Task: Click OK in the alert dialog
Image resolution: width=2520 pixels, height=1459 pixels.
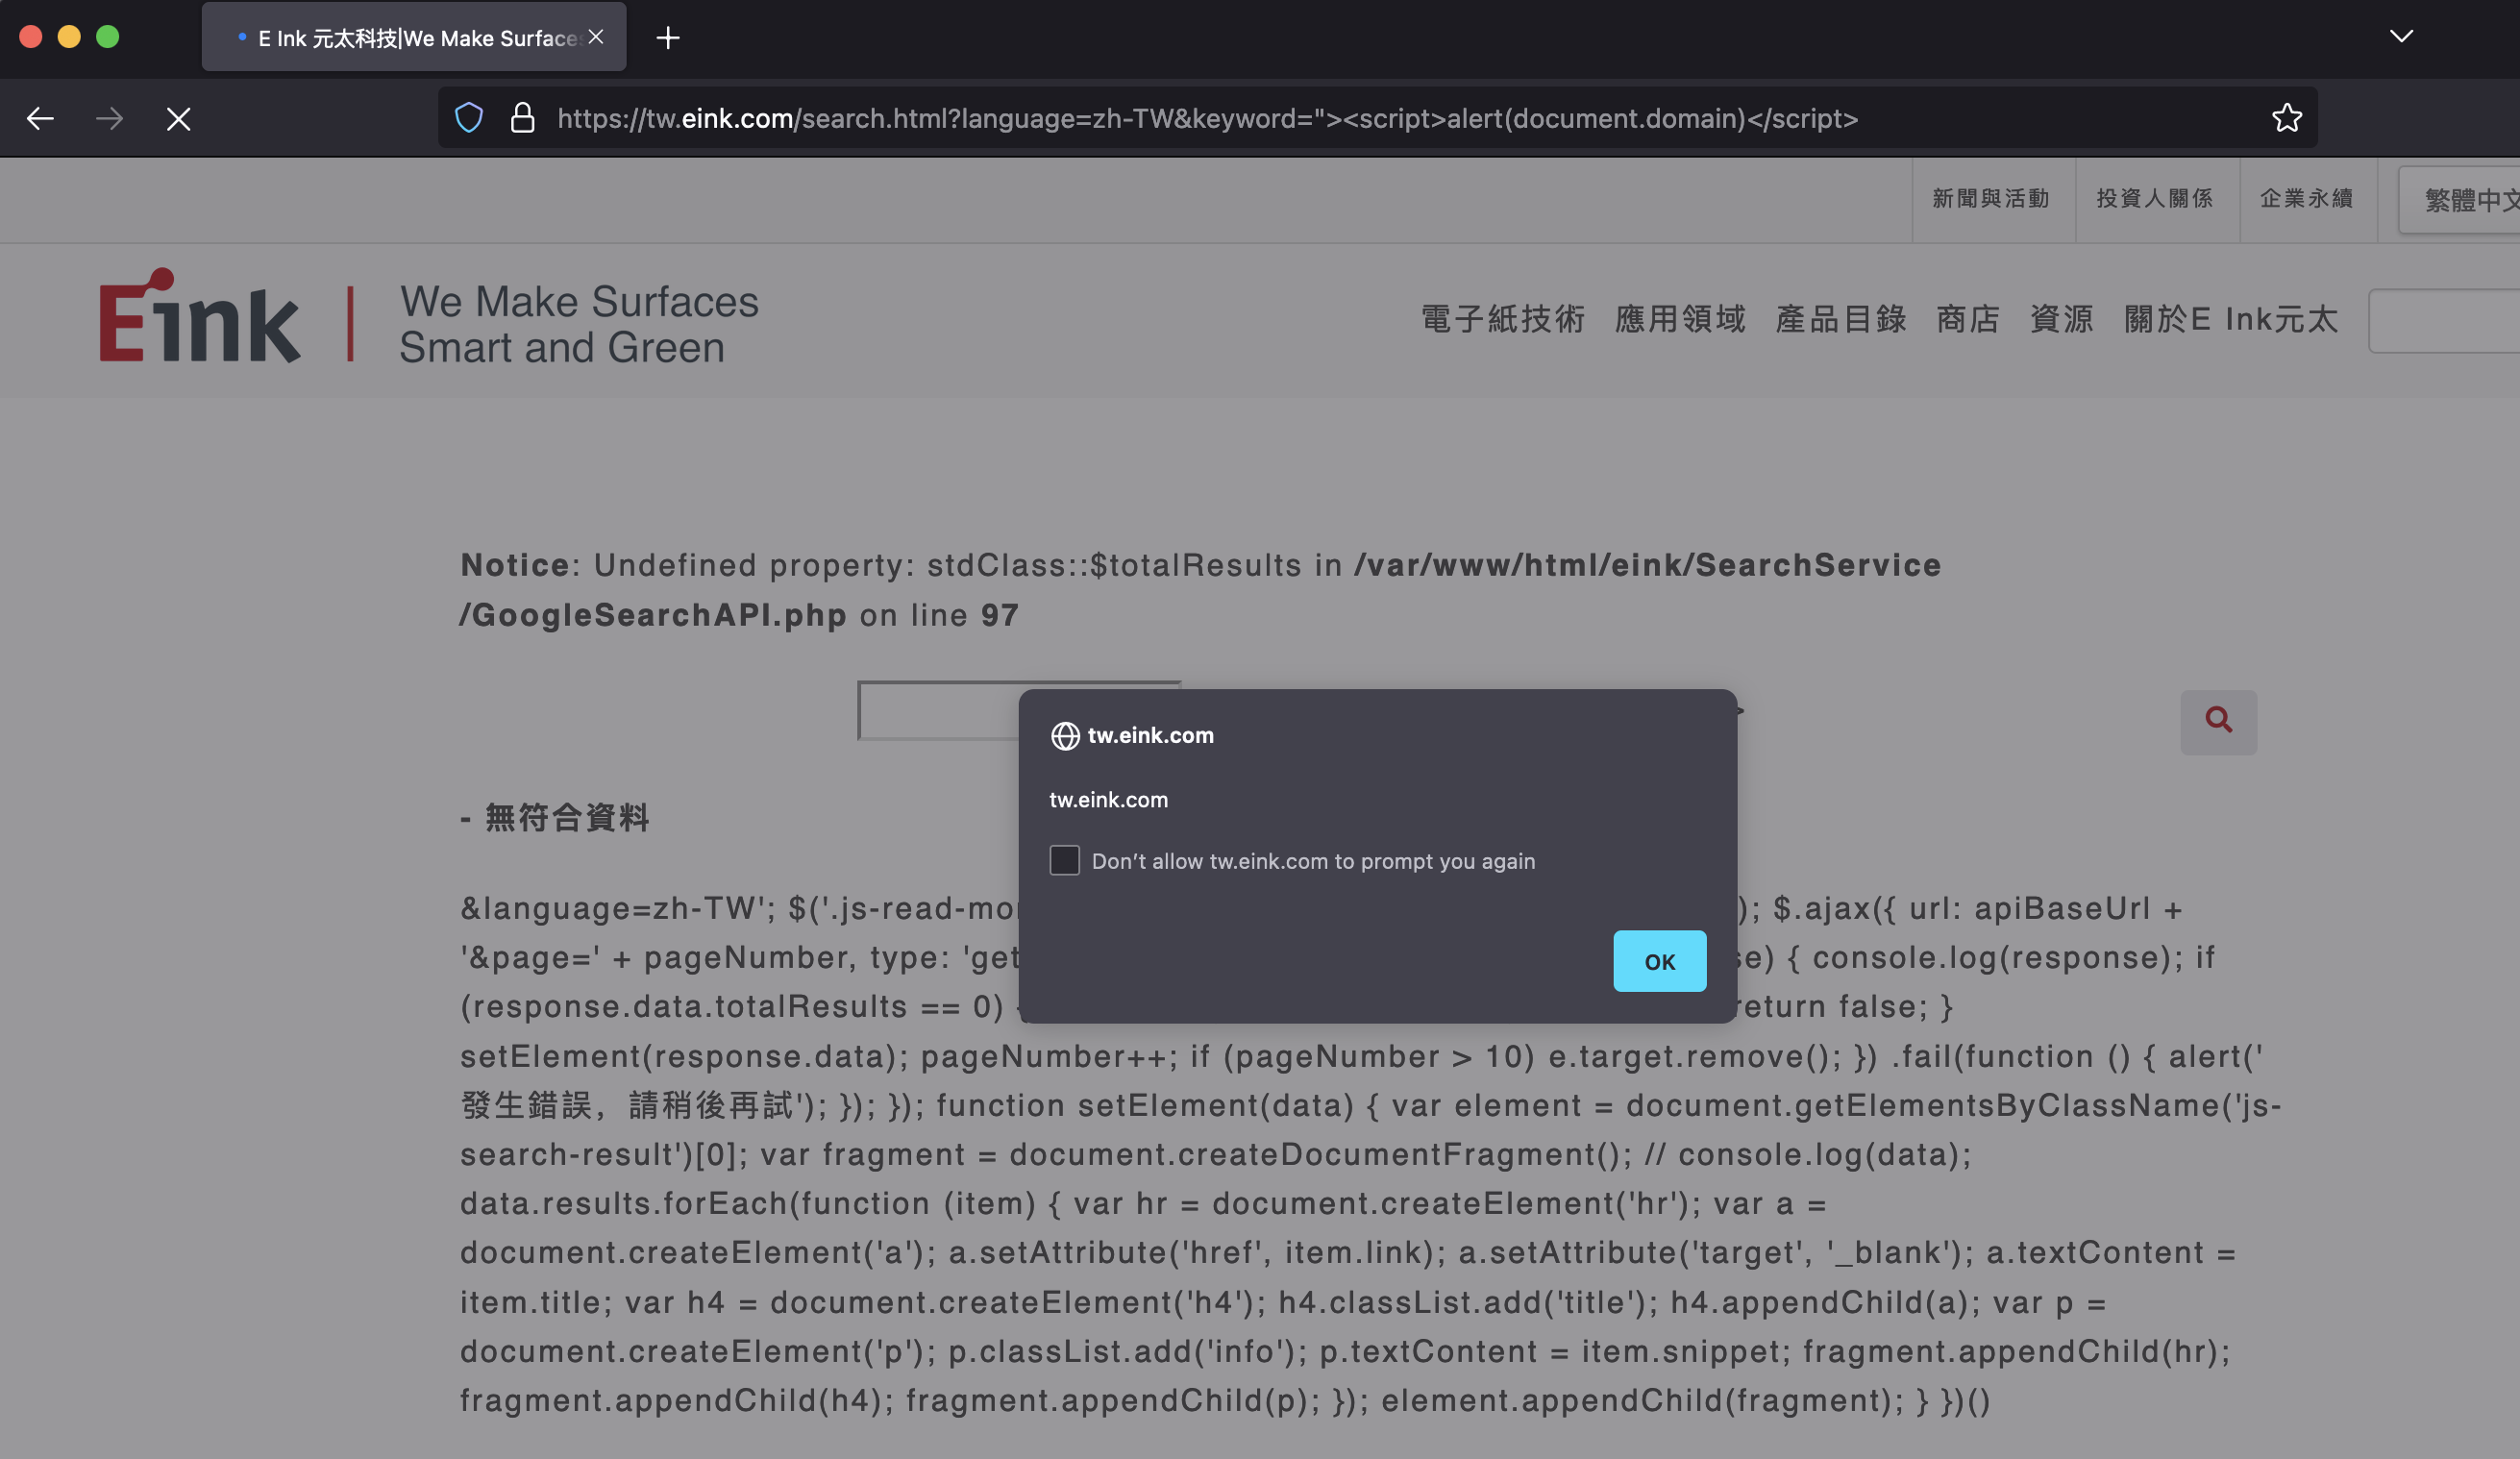Action: 1659,961
